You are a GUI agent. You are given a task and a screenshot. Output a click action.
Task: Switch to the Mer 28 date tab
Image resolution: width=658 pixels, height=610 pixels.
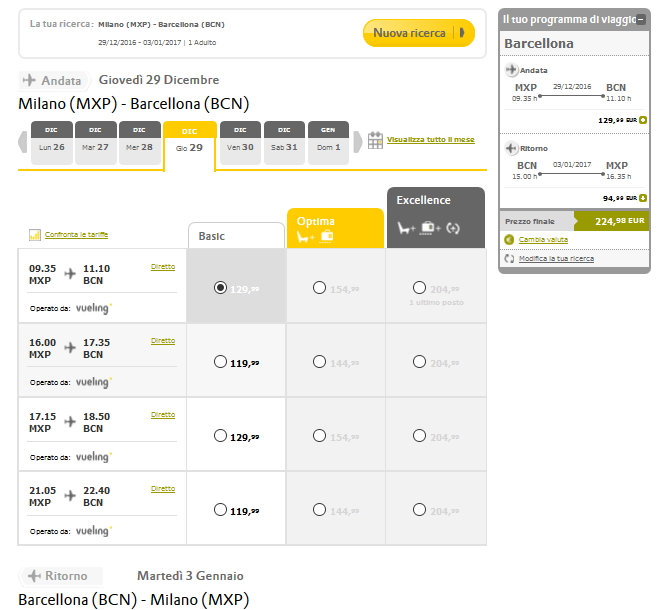point(139,142)
